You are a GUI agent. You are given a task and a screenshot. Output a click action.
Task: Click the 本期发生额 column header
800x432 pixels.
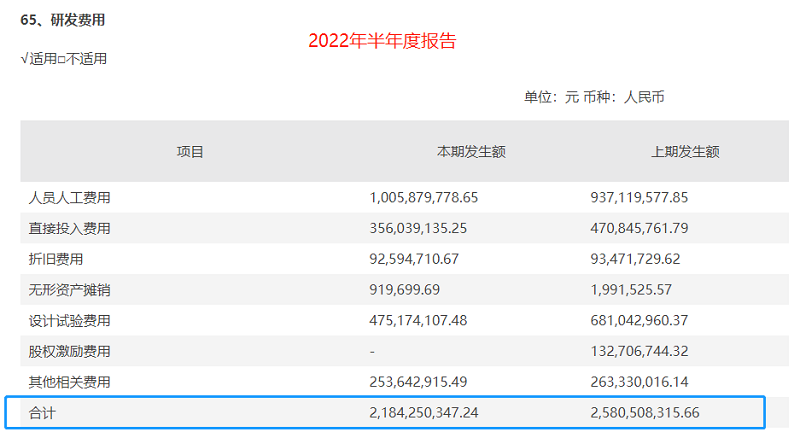pyautogui.click(x=470, y=152)
